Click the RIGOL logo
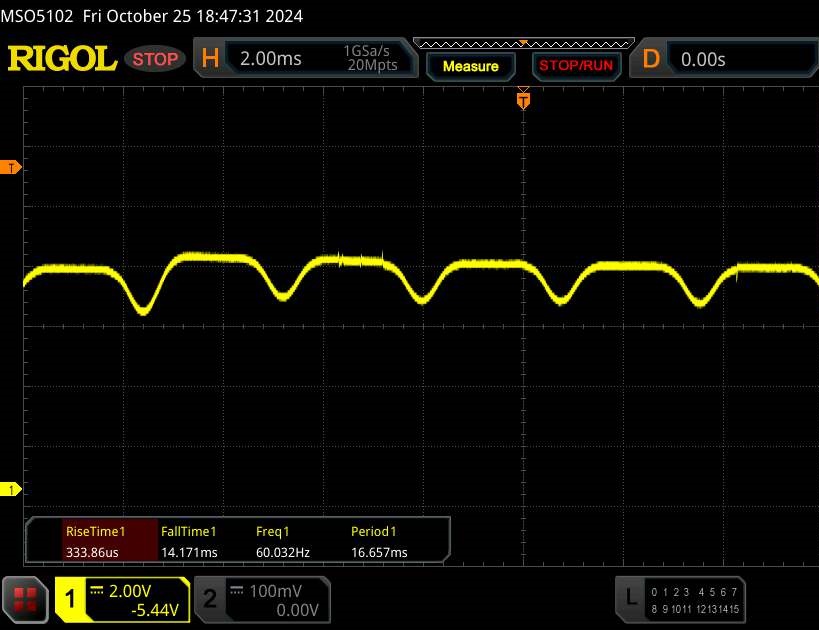The width and height of the screenshot is (819, 630). click(x=62, y=59)
